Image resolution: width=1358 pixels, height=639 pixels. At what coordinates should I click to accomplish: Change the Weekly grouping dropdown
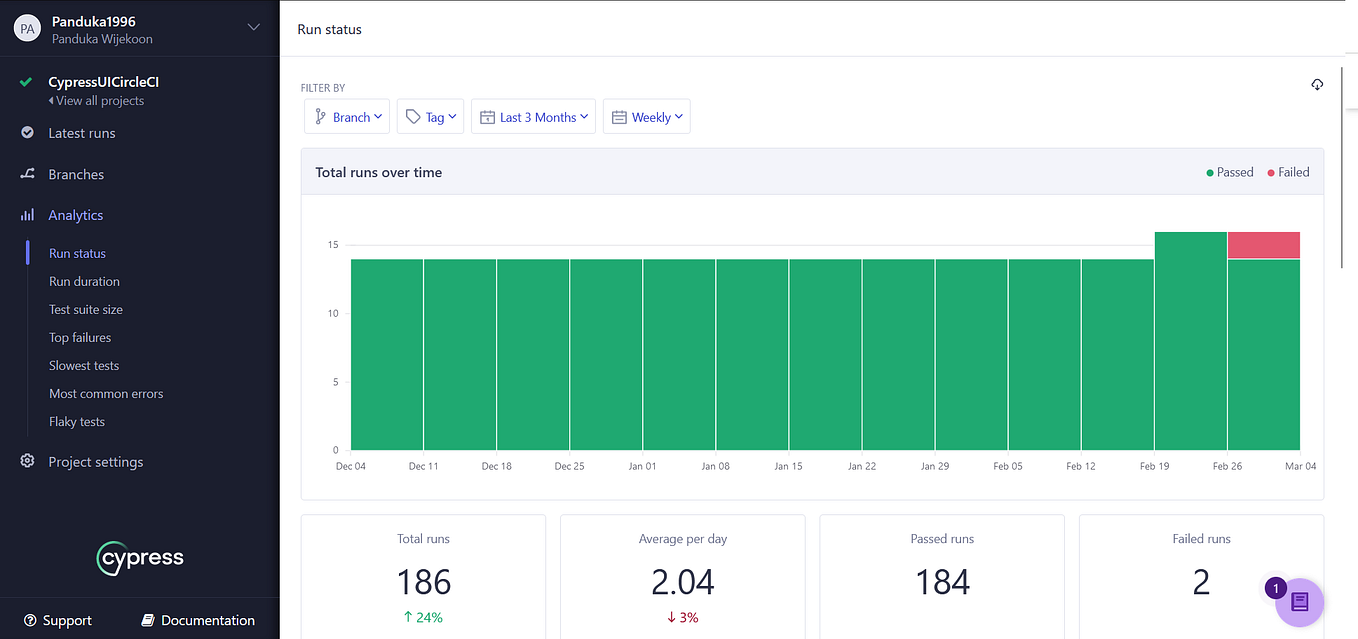[646, 116]
